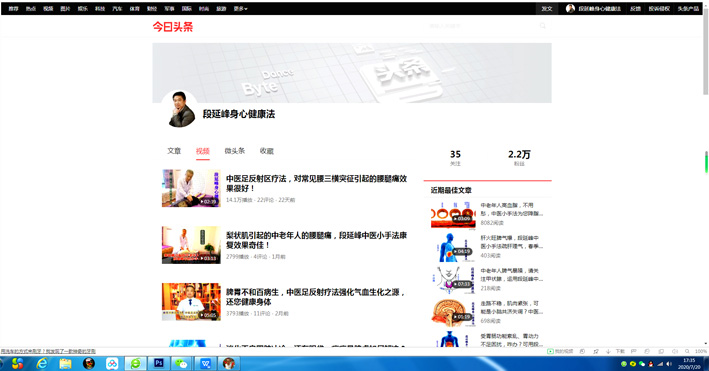The image size is (709, 371).
Task: Click the 35 关注 following count
Action: (x=455, y=157)
